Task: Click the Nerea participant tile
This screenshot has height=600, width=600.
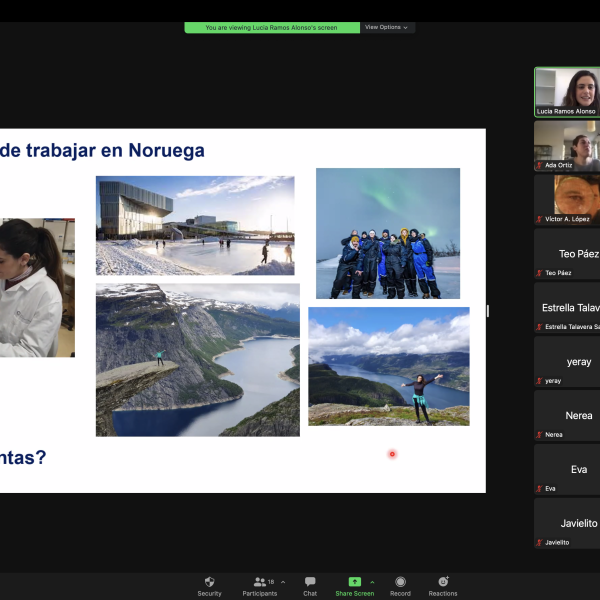Action: (567, 415)
